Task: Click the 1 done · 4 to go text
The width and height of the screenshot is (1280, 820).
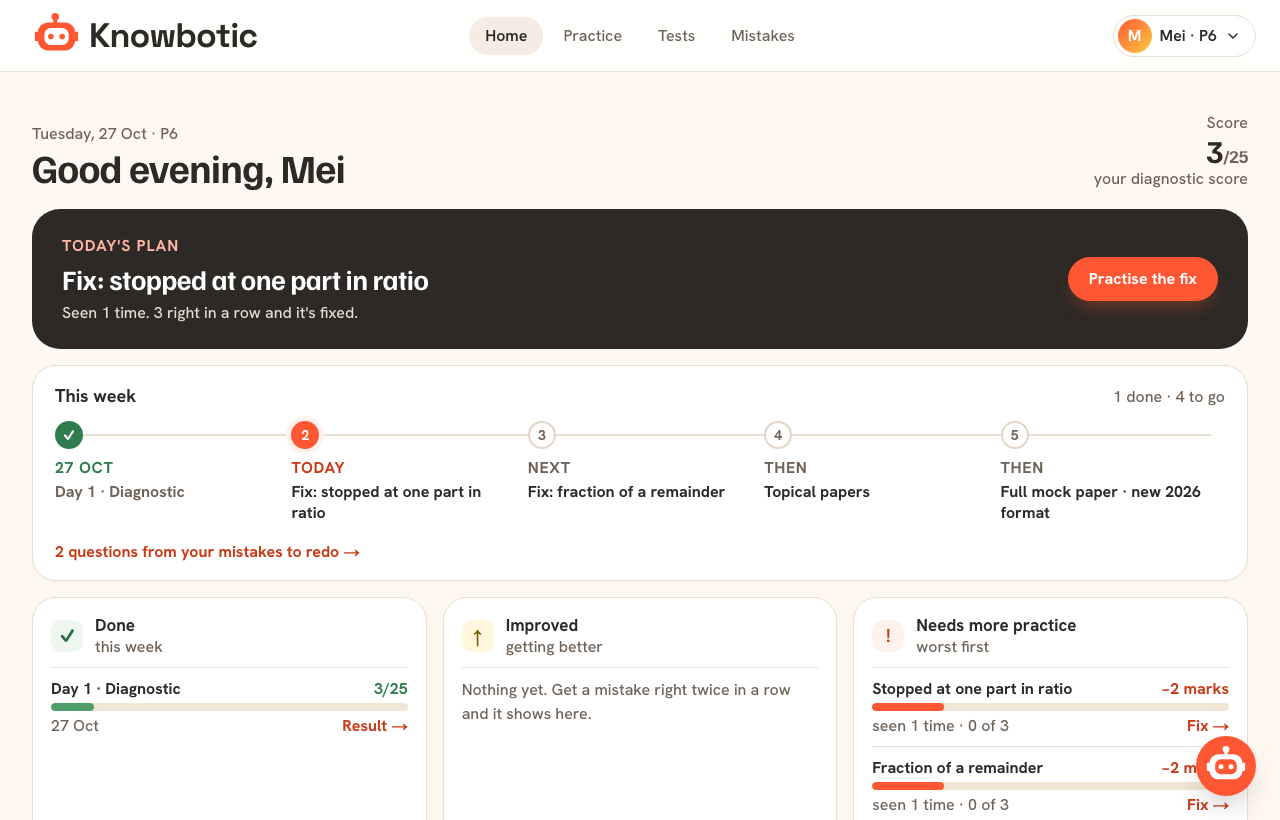Action: (x=1169, y=397)
